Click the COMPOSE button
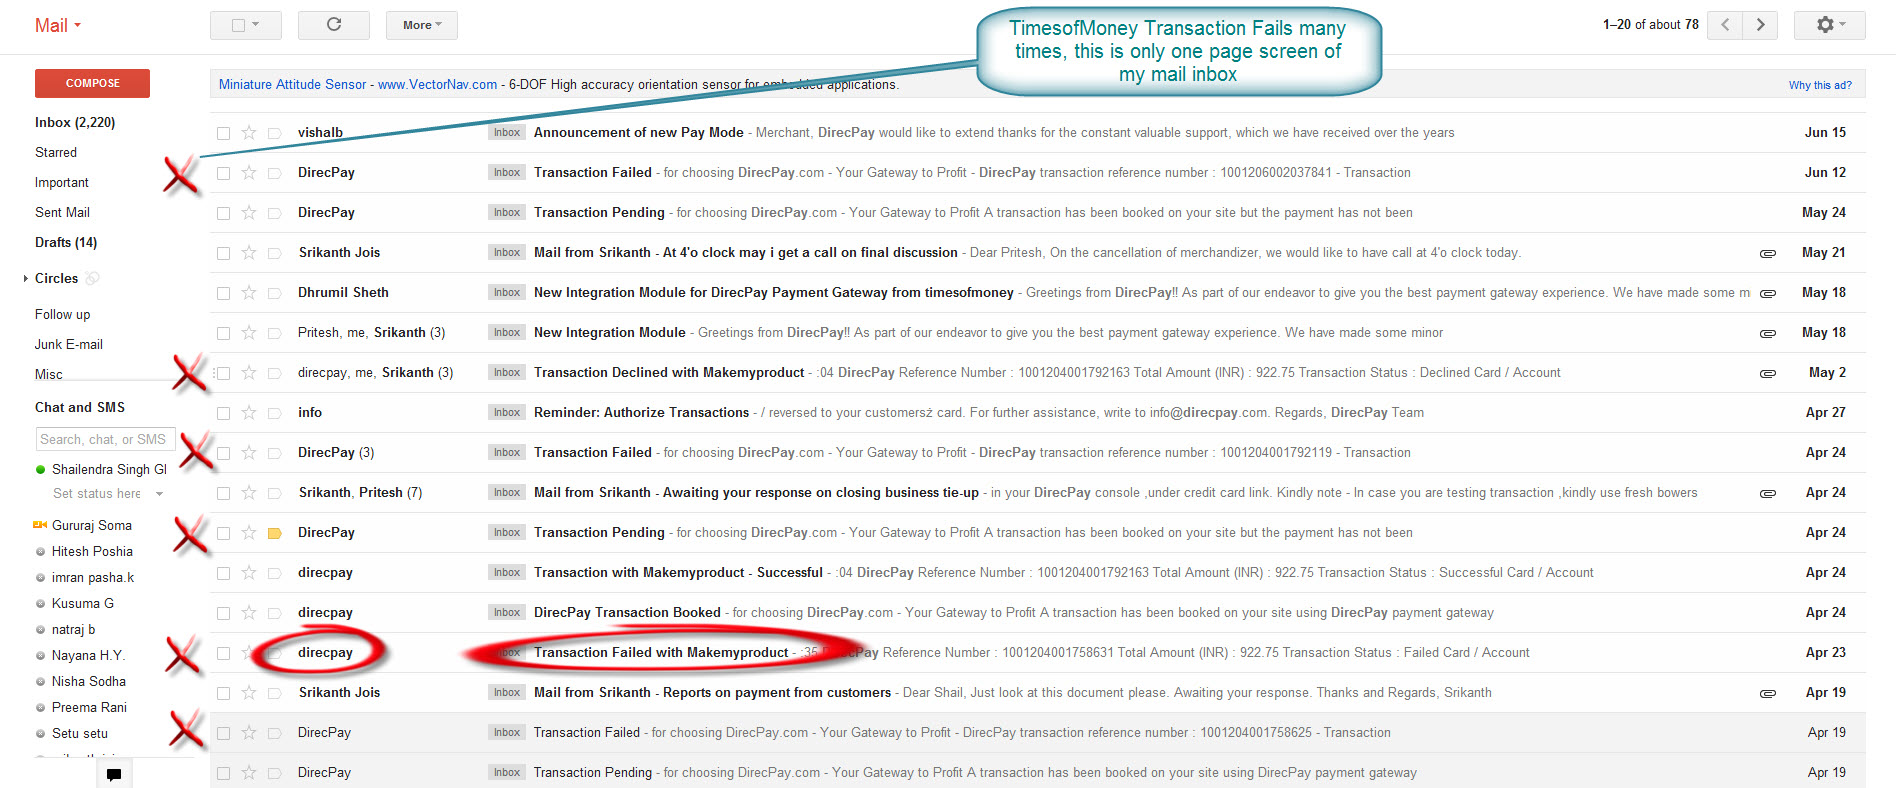This screenshot has height=788, width=1896. tap(92, 83)
